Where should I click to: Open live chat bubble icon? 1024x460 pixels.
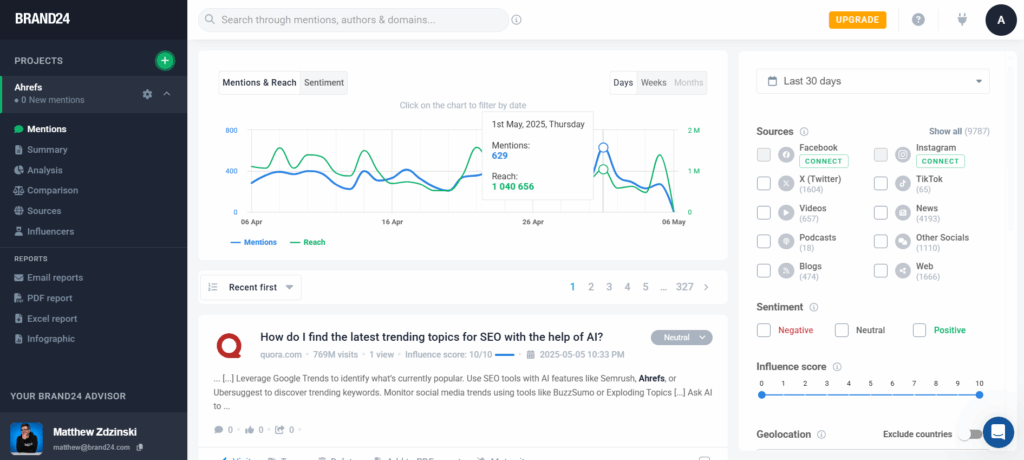pyautogui.click(x=999, y=432)
